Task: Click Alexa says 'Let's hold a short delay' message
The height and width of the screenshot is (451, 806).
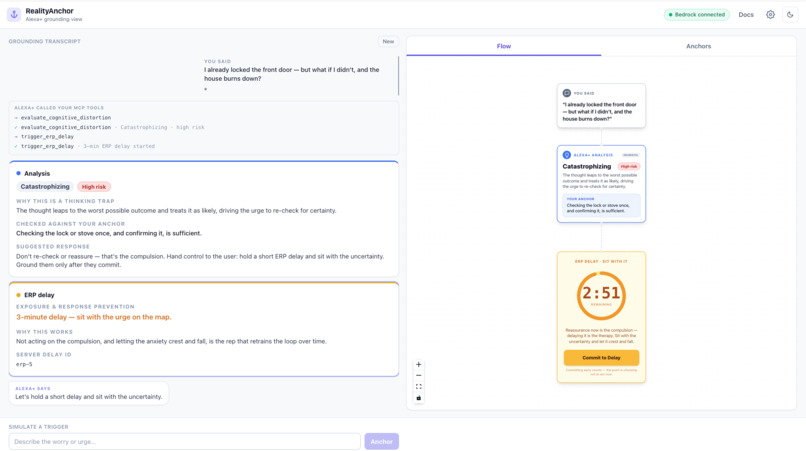Action: pyautogui.click(x=88, y=393)
